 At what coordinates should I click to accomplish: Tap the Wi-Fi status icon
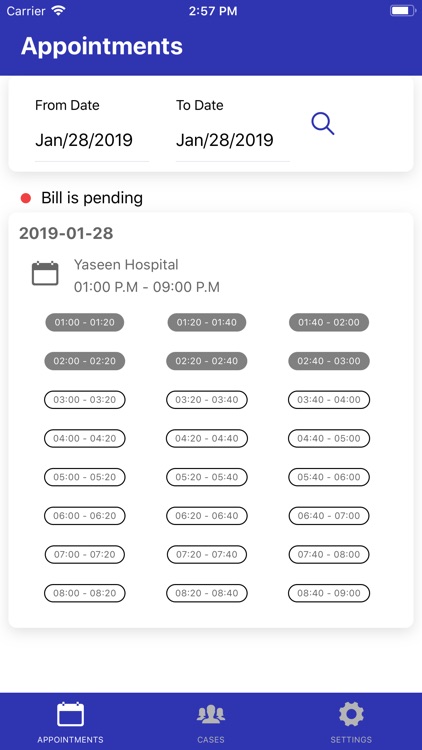click(59, 11)
